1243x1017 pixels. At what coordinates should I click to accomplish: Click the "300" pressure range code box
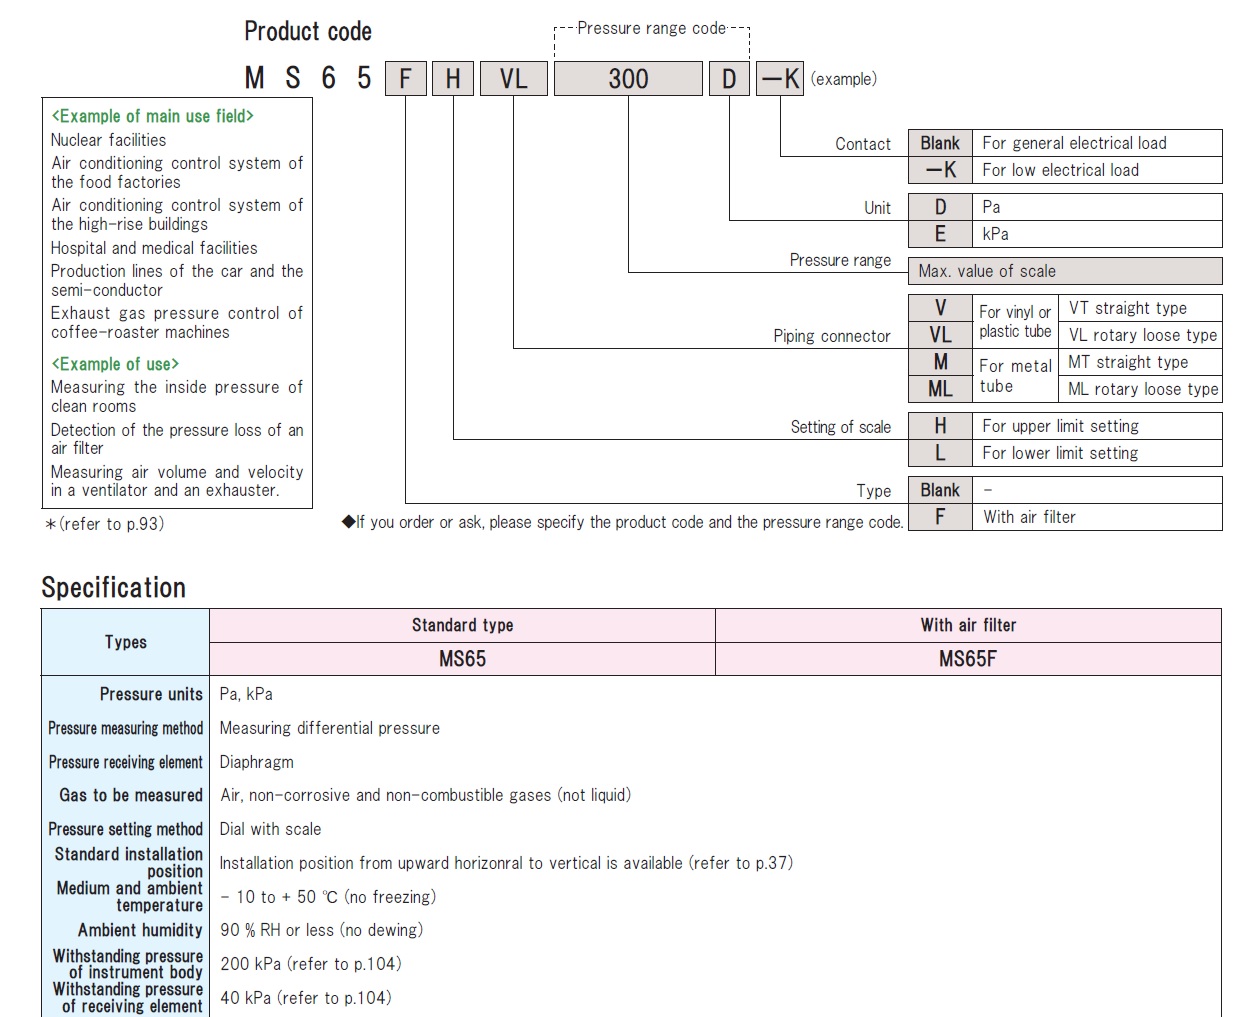tap(628, 79)
